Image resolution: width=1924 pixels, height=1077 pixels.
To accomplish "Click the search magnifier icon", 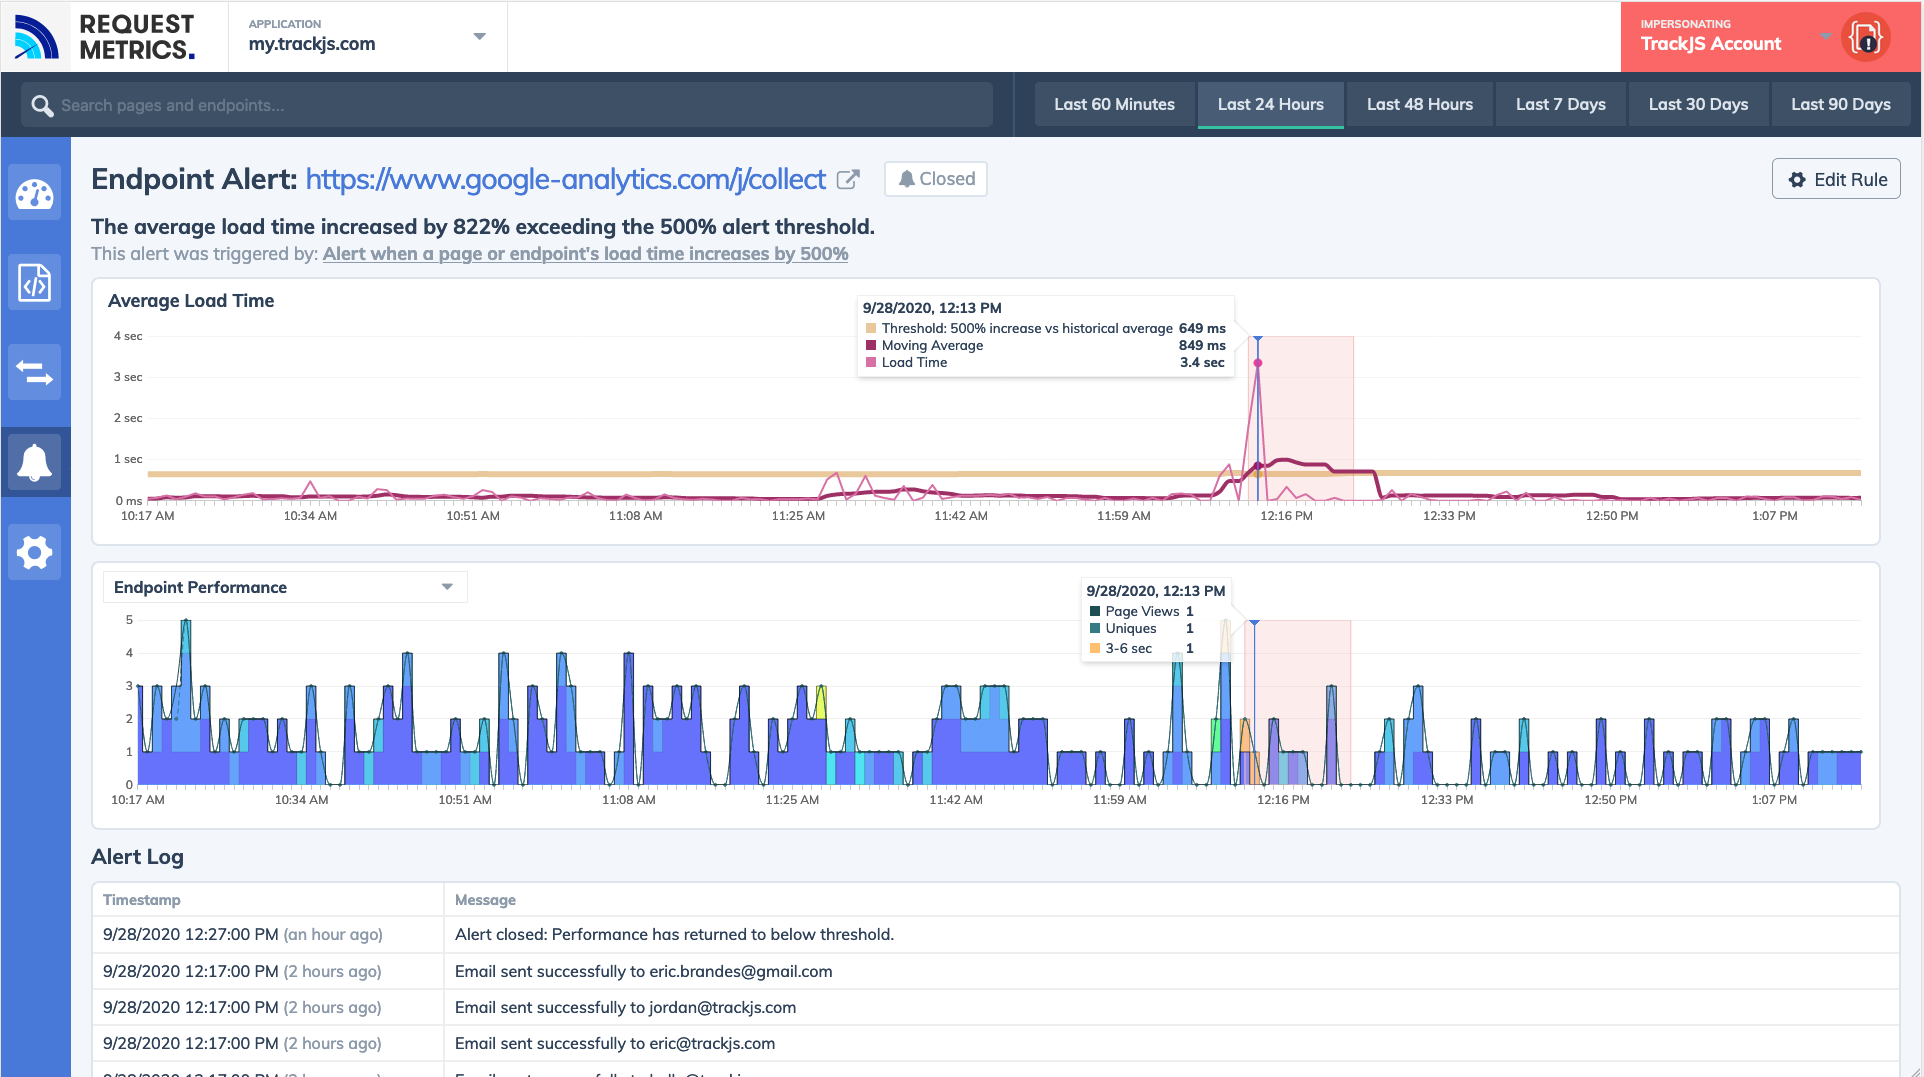I will pos(42,104).
